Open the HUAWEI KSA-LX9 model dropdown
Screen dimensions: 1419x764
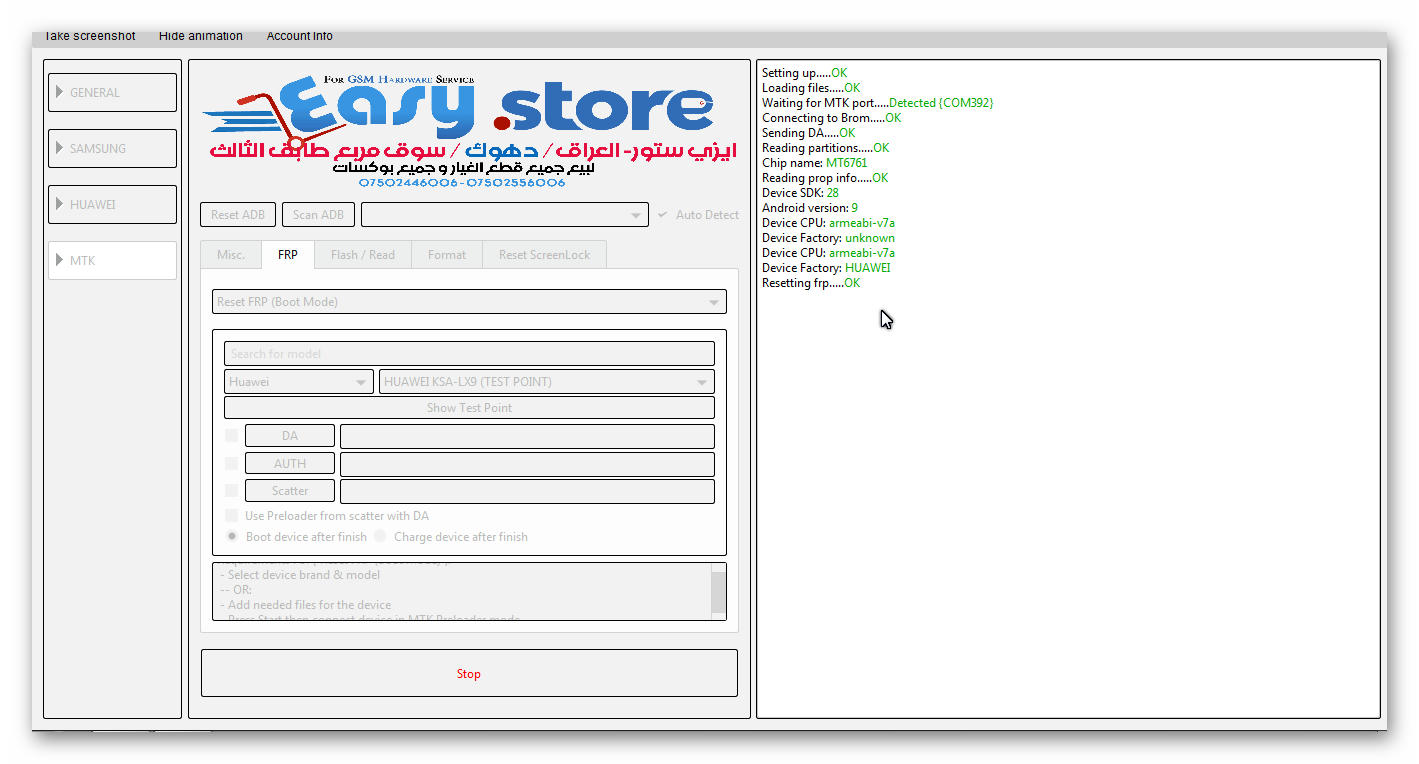click(x=547, y=382)
